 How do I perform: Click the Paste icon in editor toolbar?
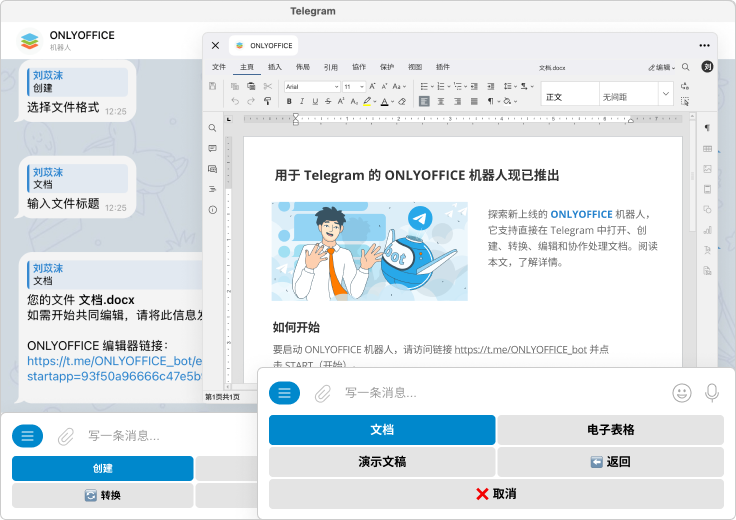(x=251, y=86)
